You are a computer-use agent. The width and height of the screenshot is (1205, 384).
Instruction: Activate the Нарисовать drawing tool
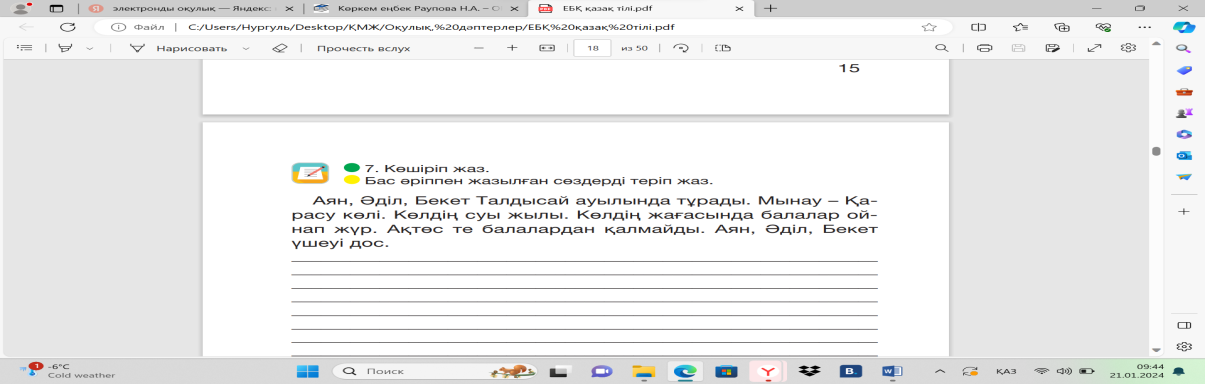click(x=180, y=48)
